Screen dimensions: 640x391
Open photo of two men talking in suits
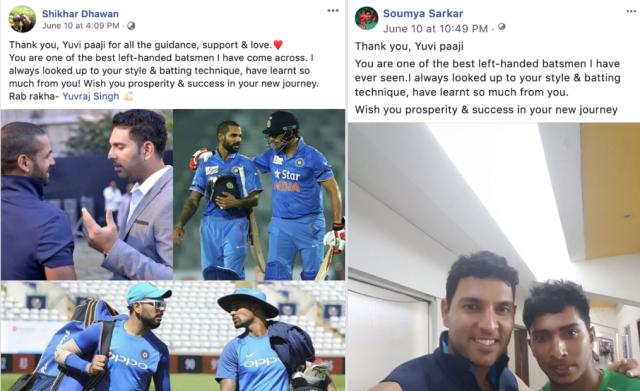coord(87,194)
